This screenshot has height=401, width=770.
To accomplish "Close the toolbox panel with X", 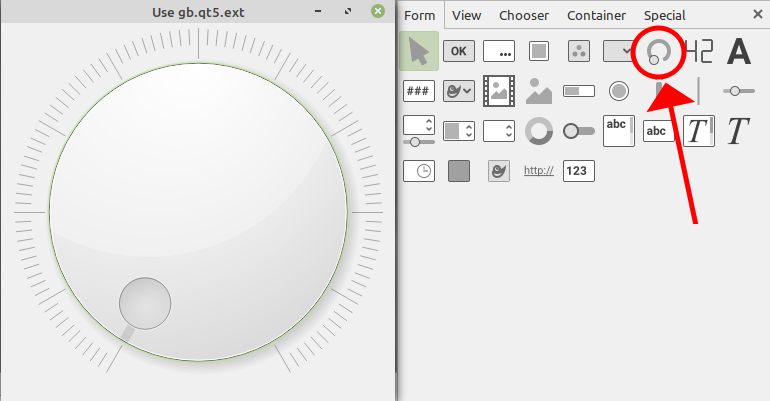I will pos(758,15).
